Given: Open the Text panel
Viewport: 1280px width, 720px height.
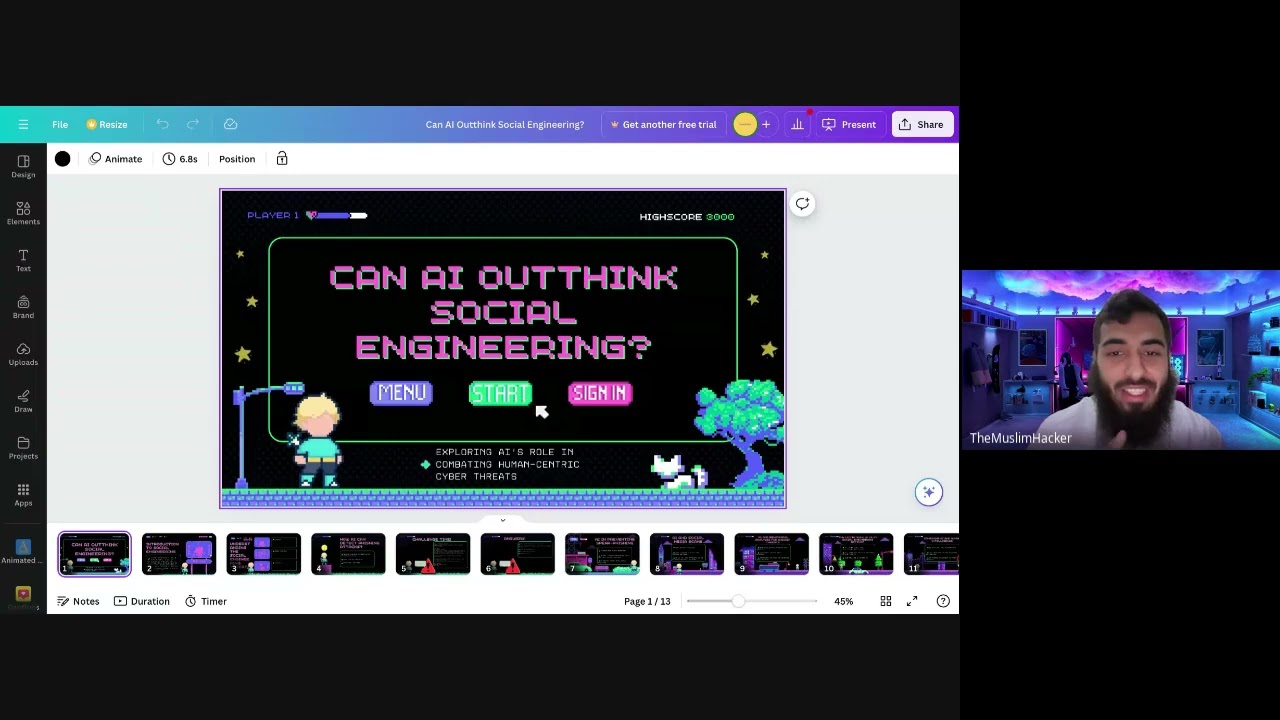Looking at the screenshot, I should pos(23,260).
